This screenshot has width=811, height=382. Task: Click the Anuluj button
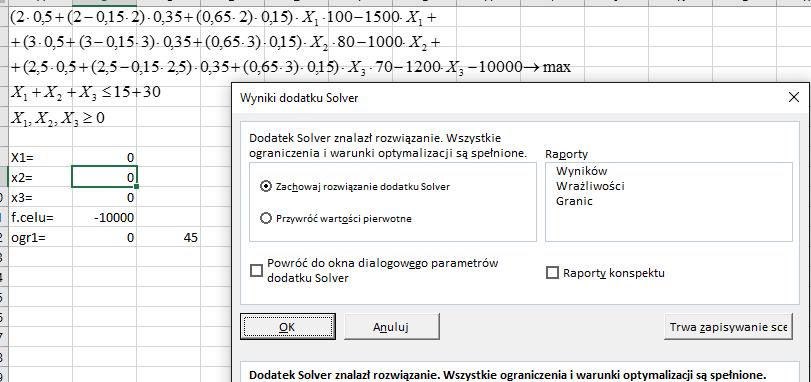pos(392,327)
